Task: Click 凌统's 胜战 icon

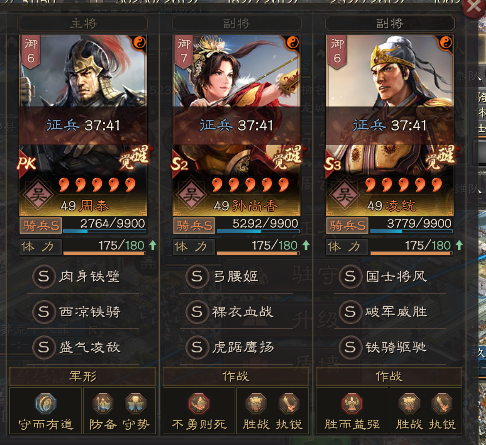Action: point(409,403)
